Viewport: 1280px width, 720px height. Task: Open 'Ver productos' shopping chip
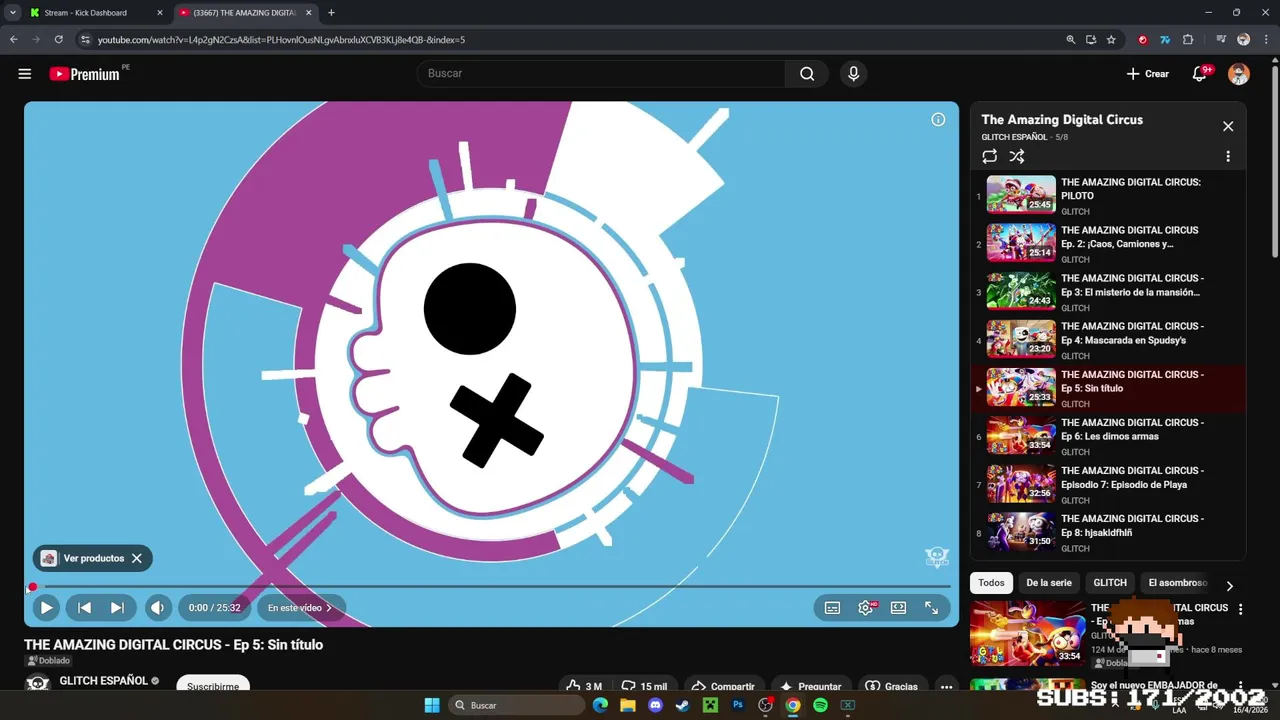click(84, 558)
